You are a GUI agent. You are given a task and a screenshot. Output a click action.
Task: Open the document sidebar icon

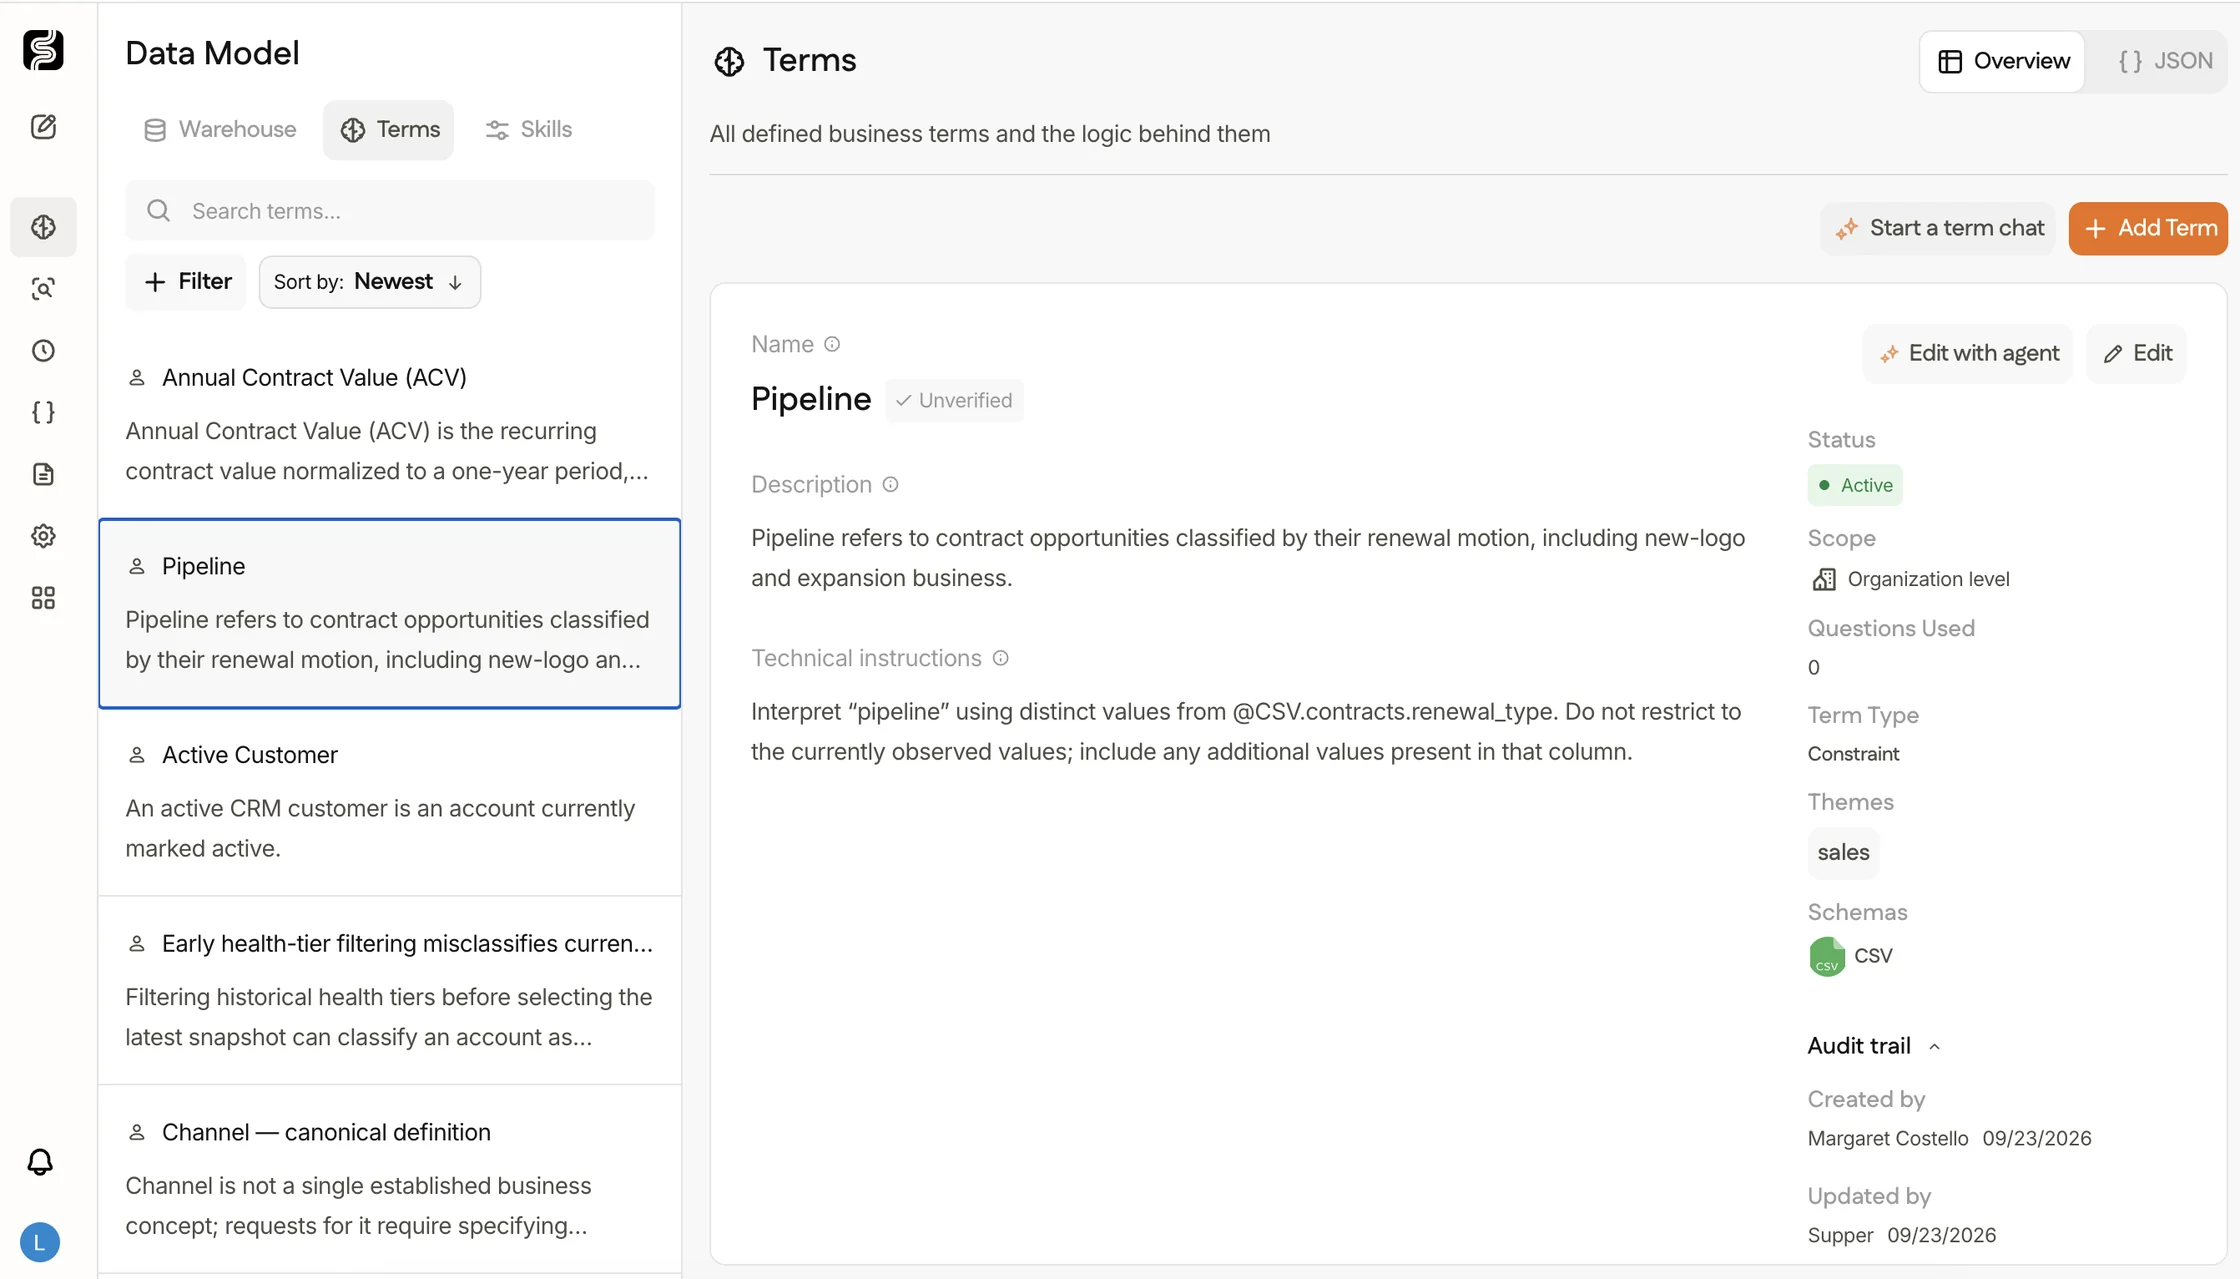[x=43, y=474]
